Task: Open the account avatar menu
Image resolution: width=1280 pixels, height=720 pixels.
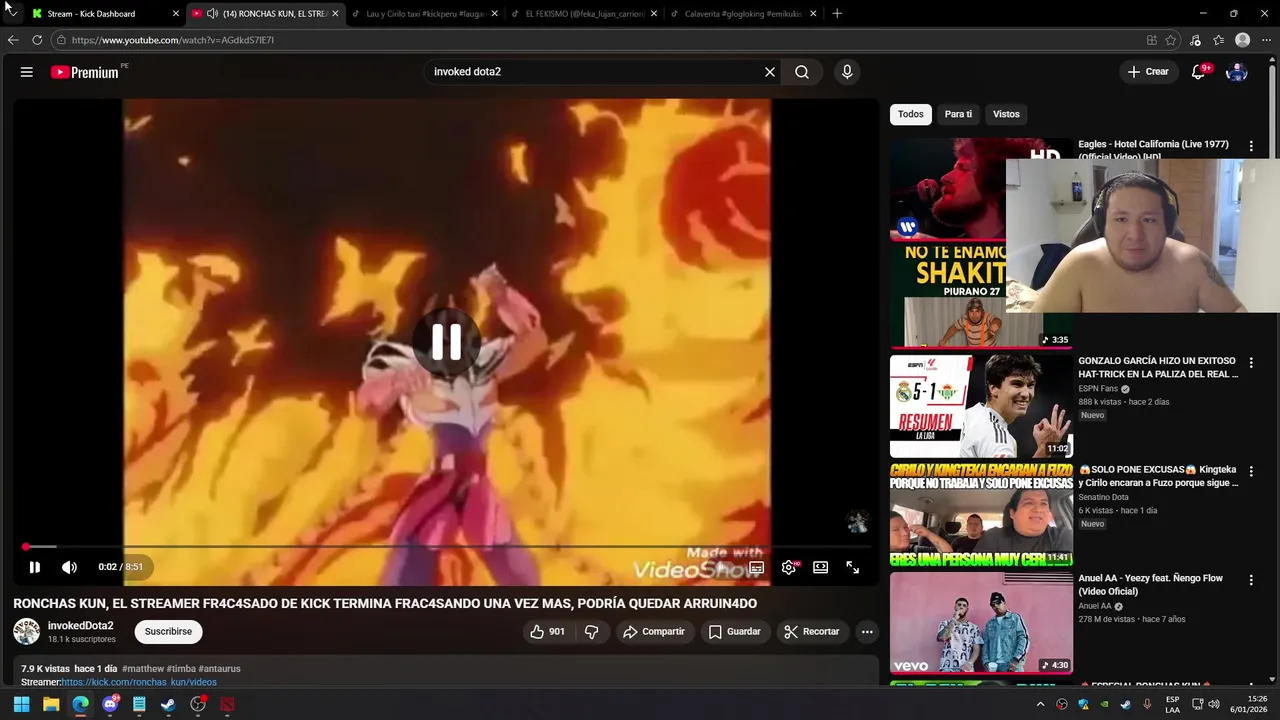Action: (x=1237, y=72)
